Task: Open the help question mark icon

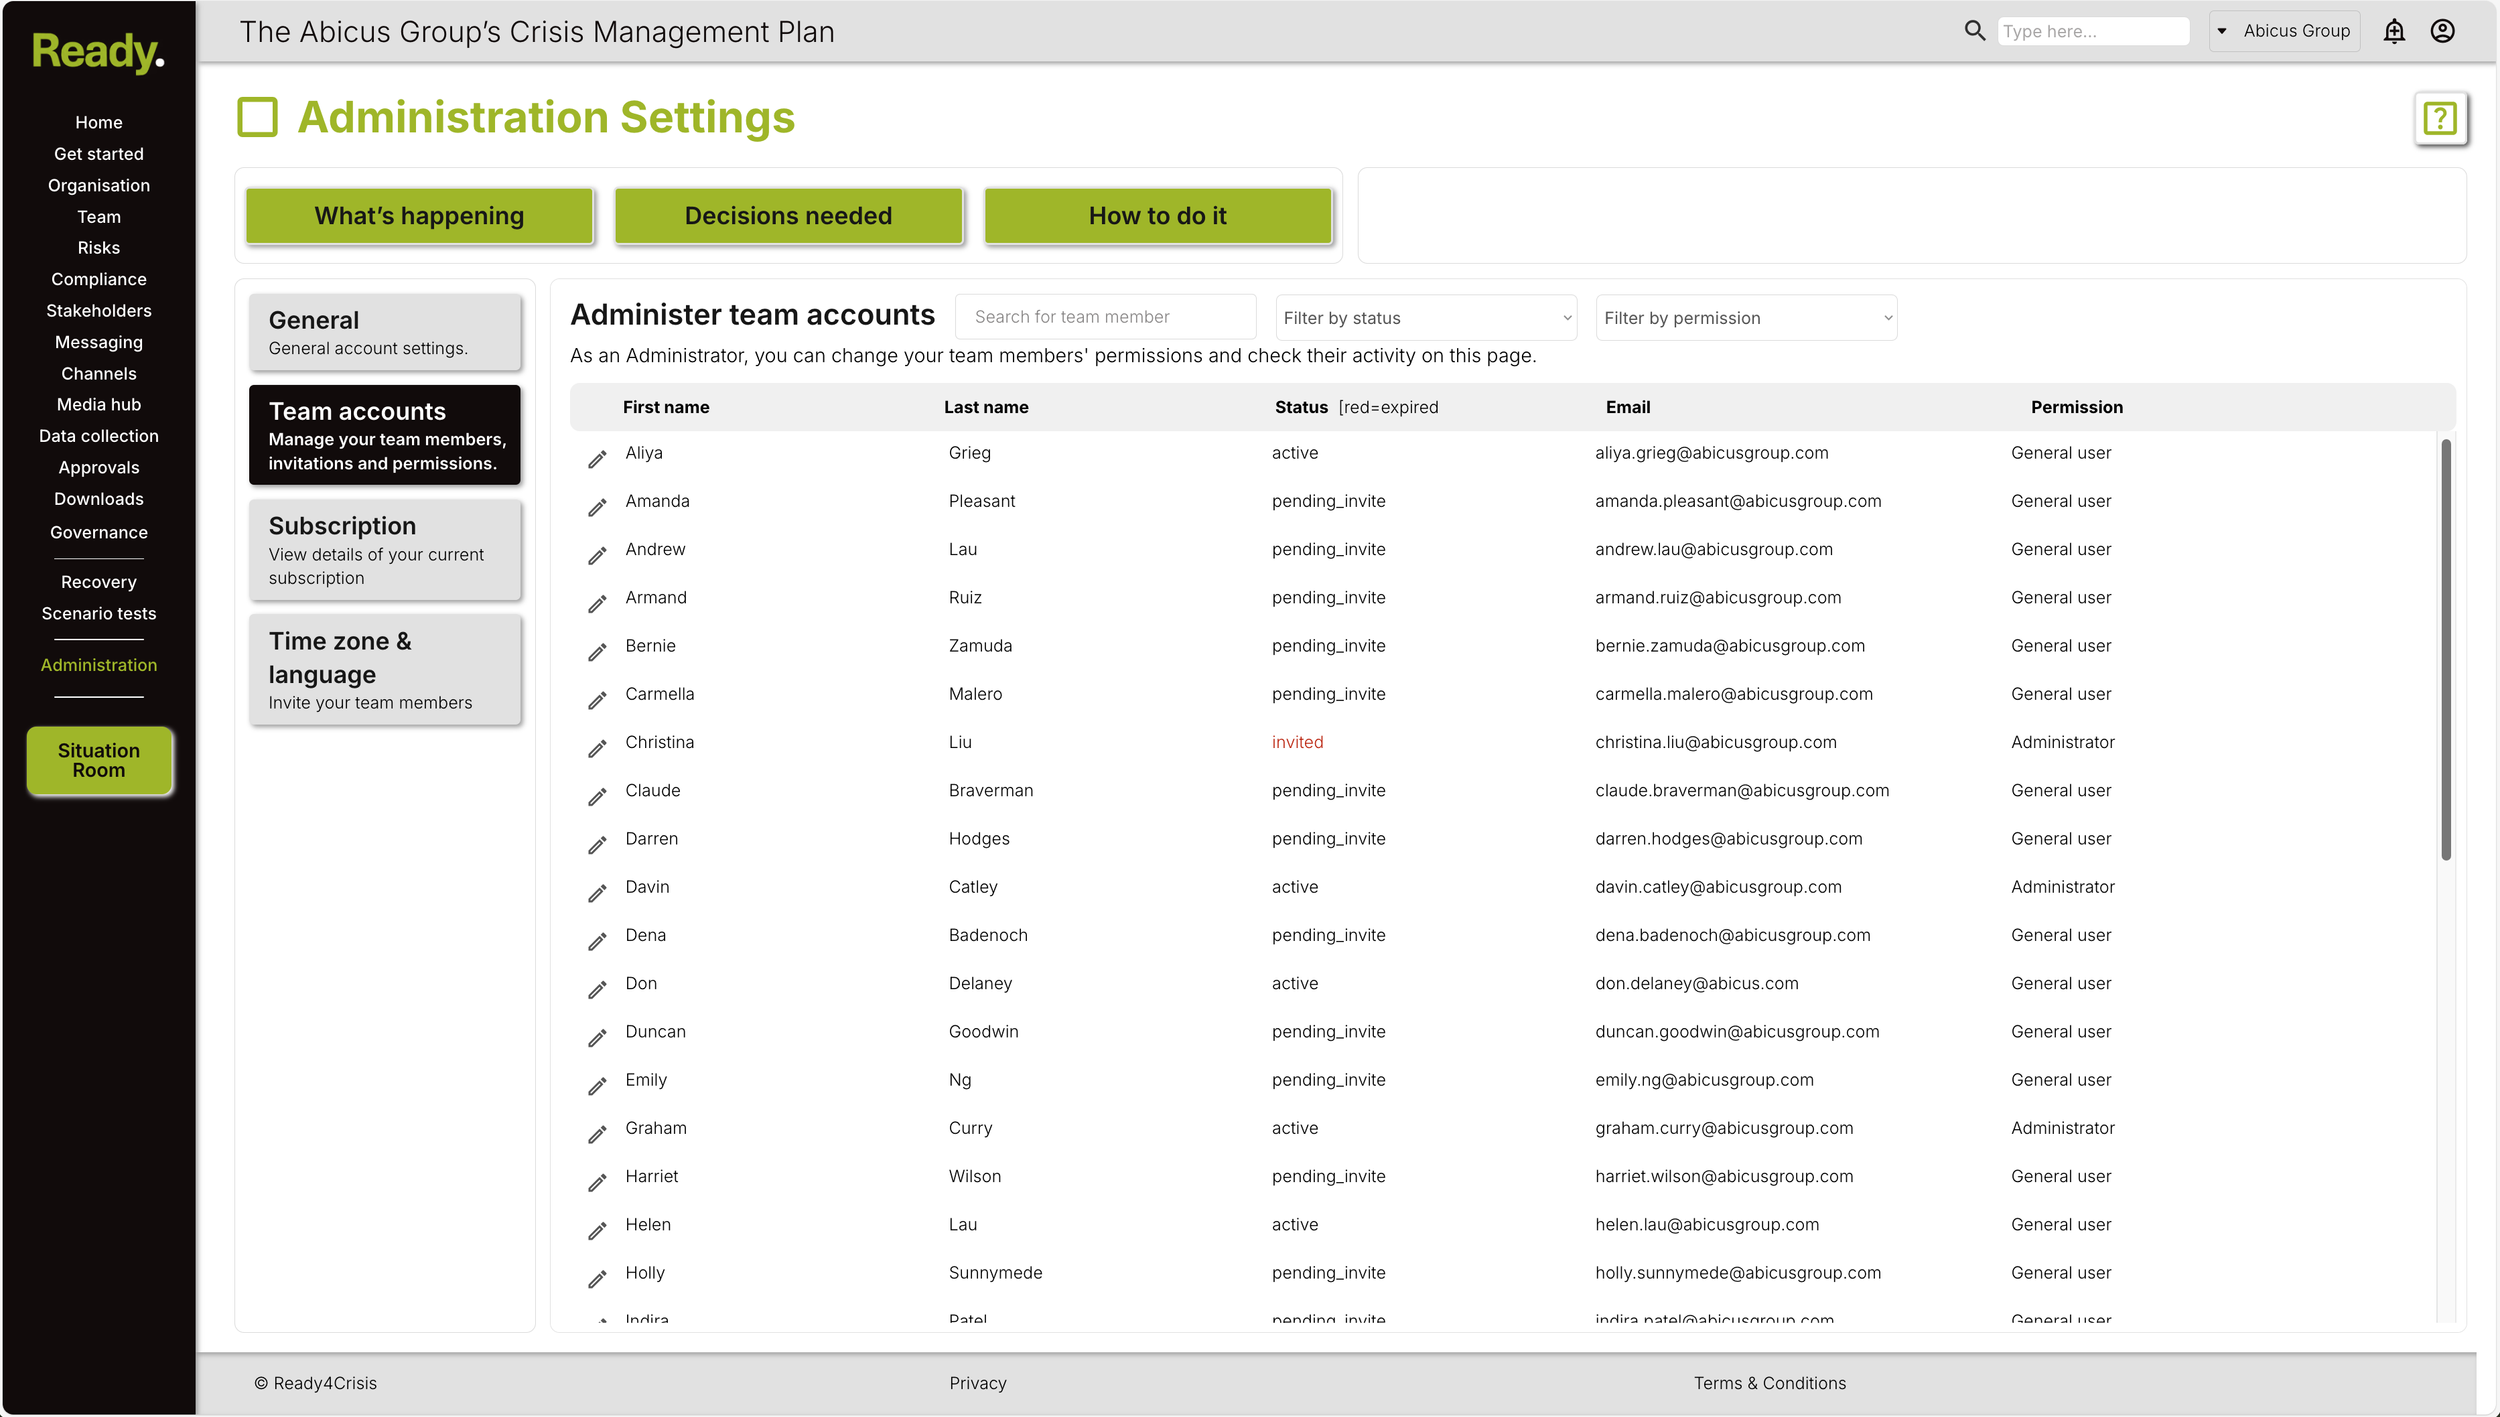Action: pyautogui.click(x=2440, y=119)
